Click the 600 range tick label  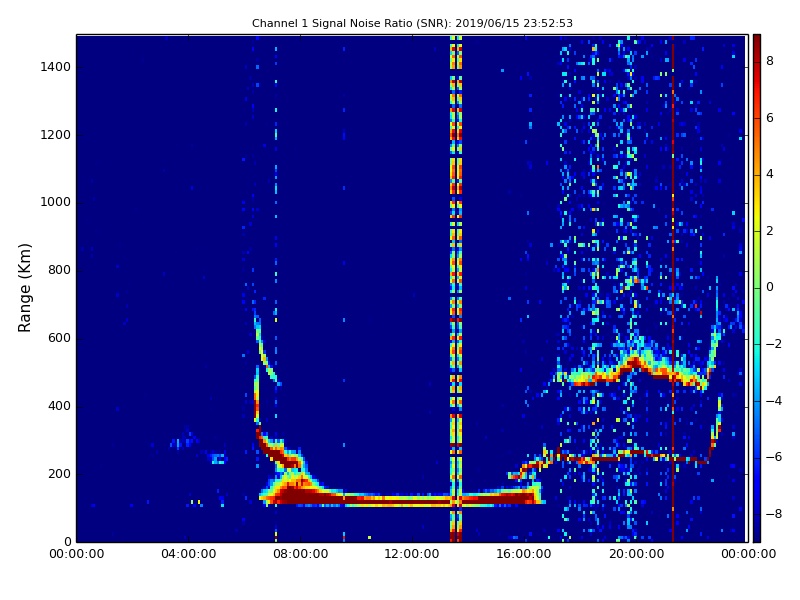pyautogui.click(x=59, y=338)
